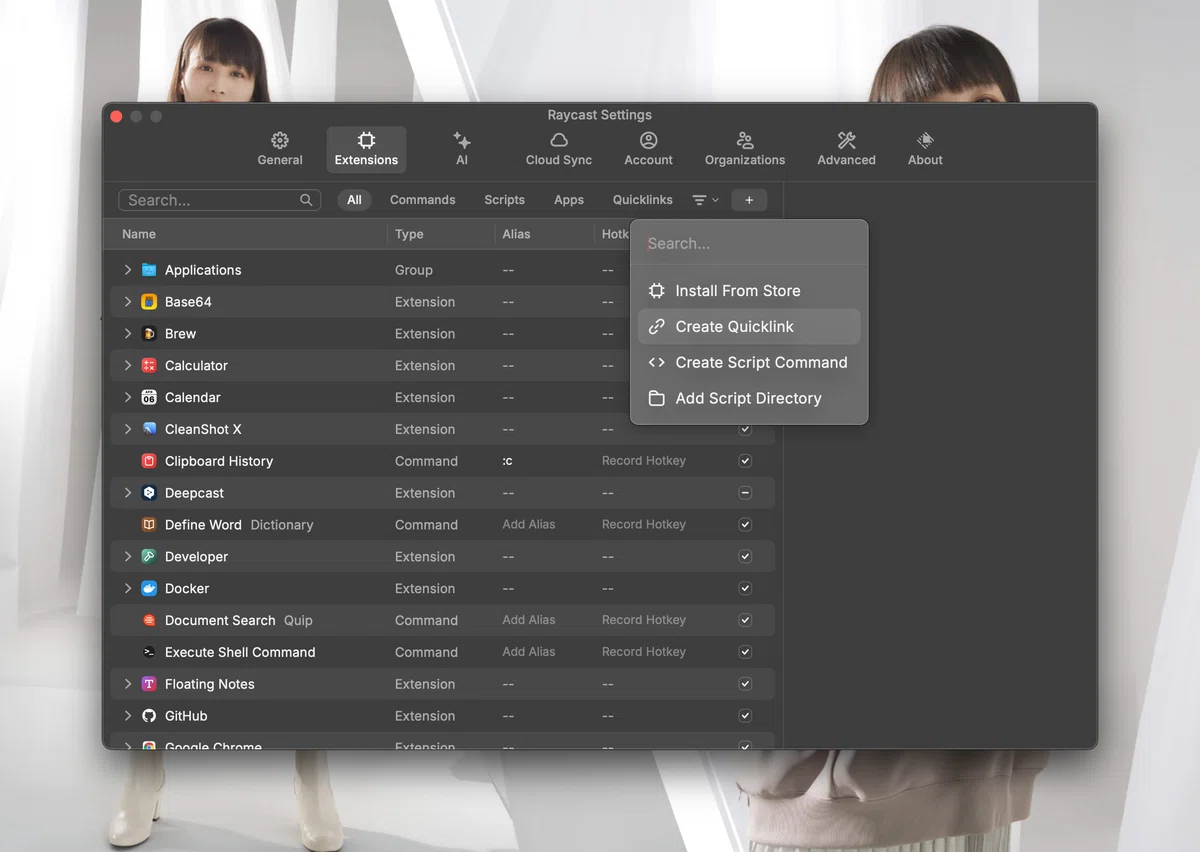Toggle the Deepcast mixed-state checkbox

click(745, 493)
